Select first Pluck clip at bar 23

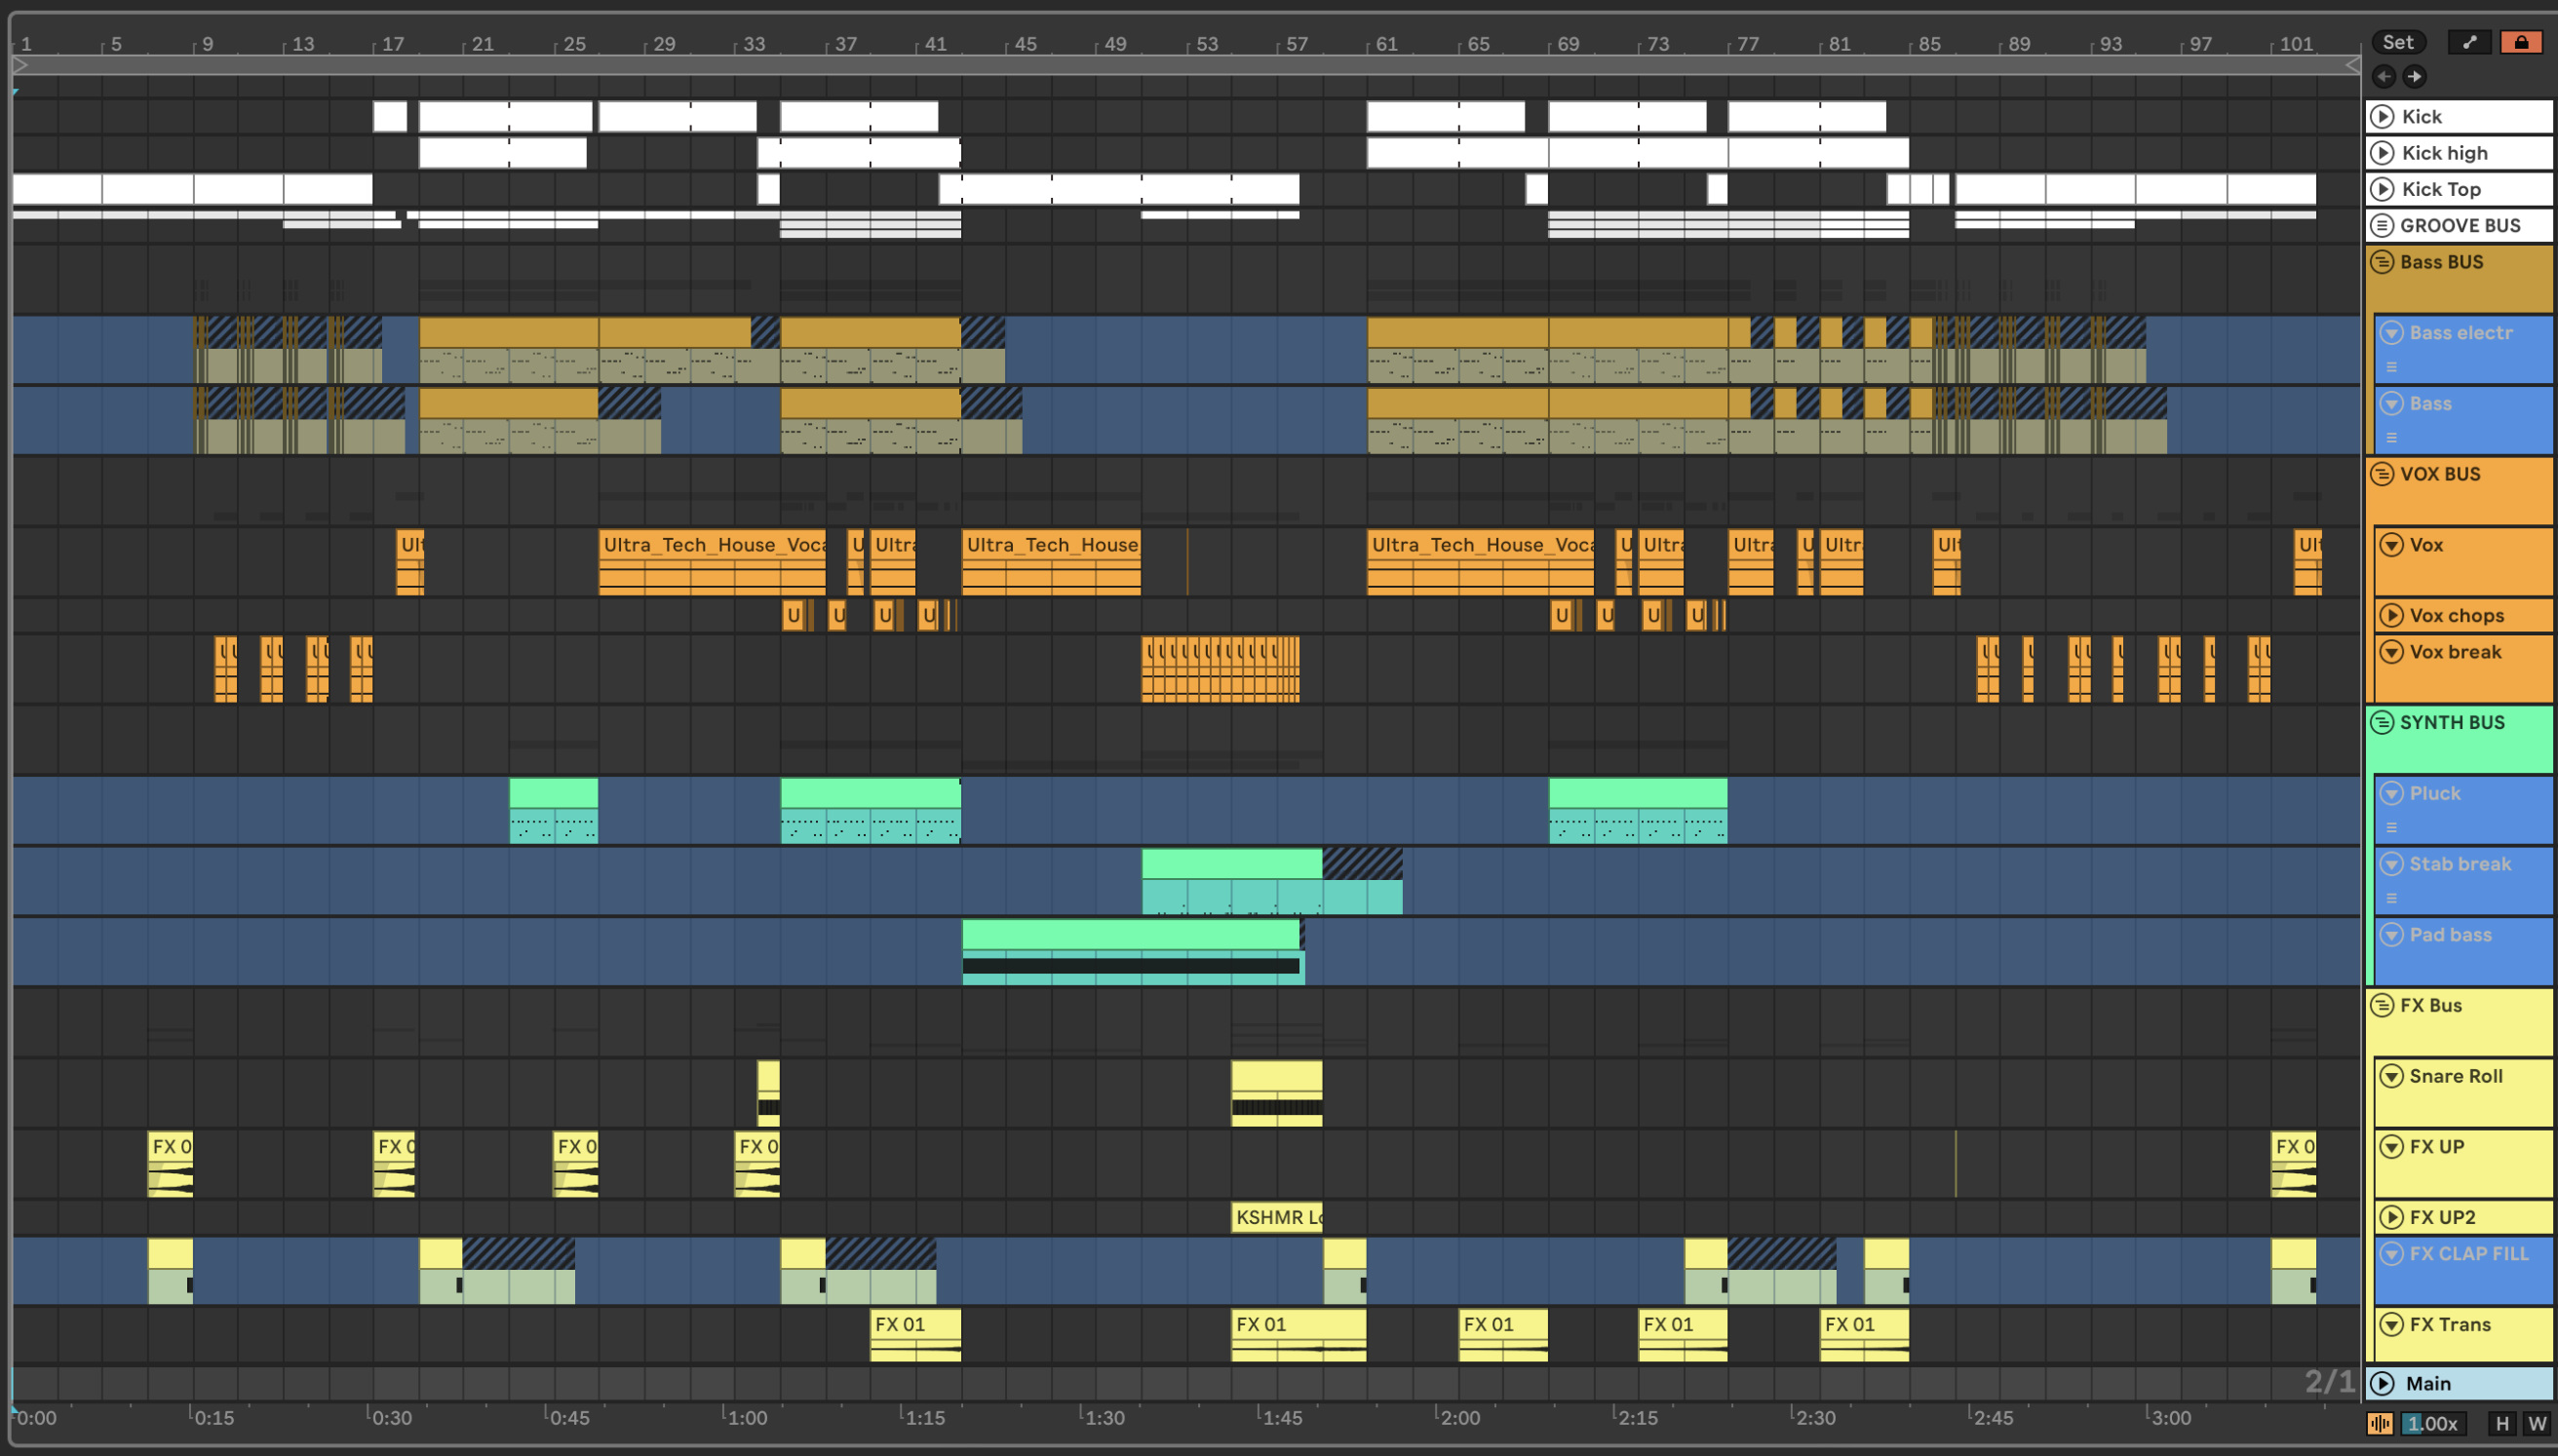pyautogui.click(x=554, y=810)
